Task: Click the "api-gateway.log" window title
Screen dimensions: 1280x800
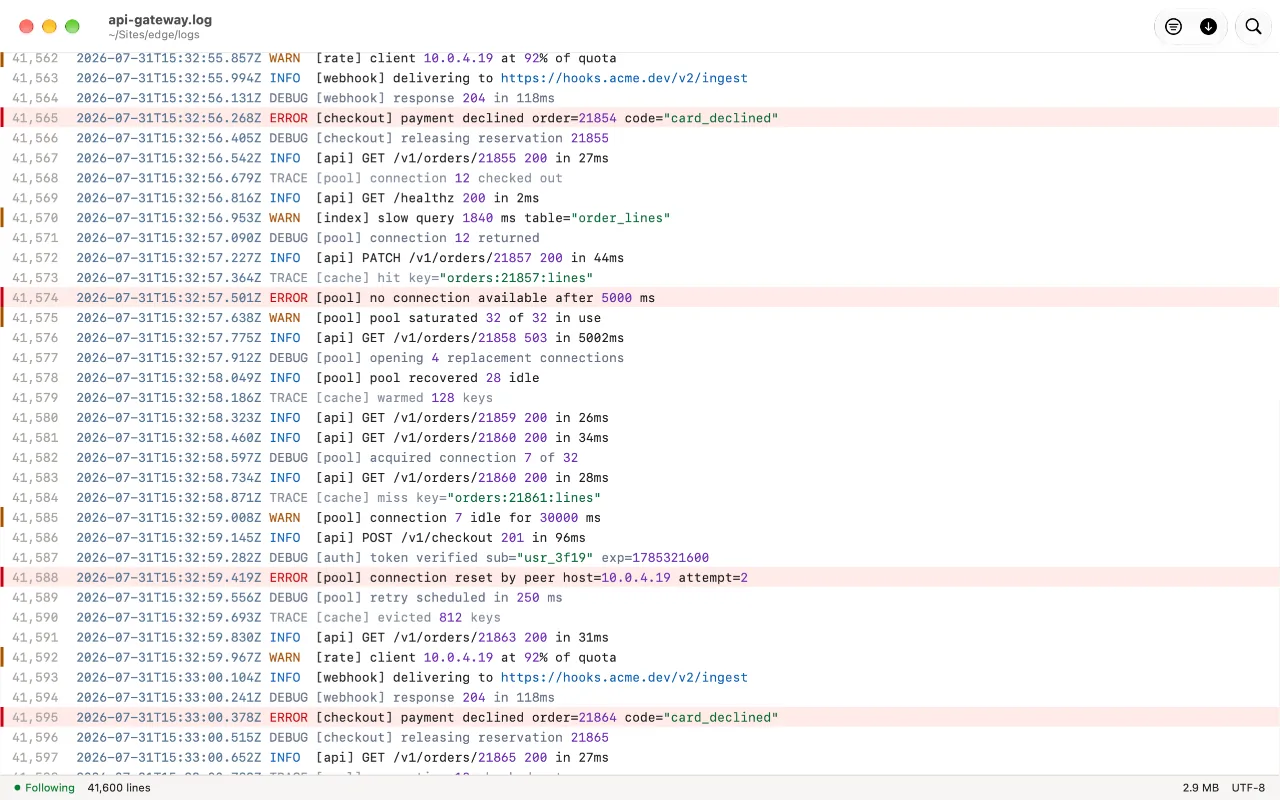Action: pyautogui.click(x=160, y=20)
